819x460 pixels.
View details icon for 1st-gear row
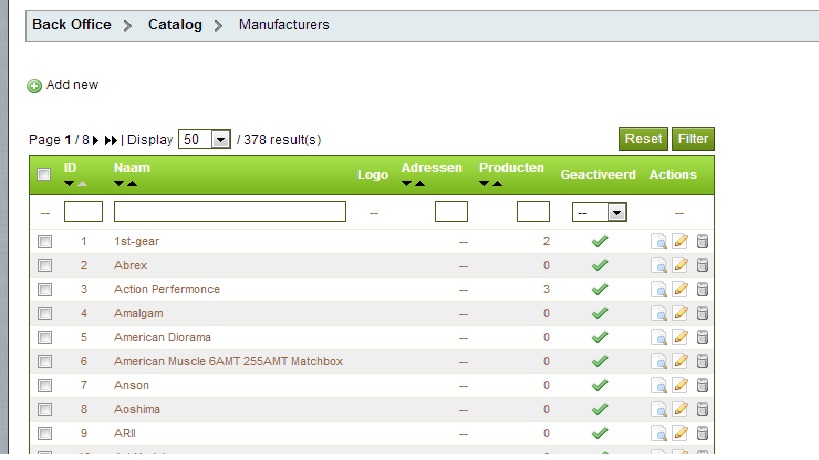[x=659, y=241]
